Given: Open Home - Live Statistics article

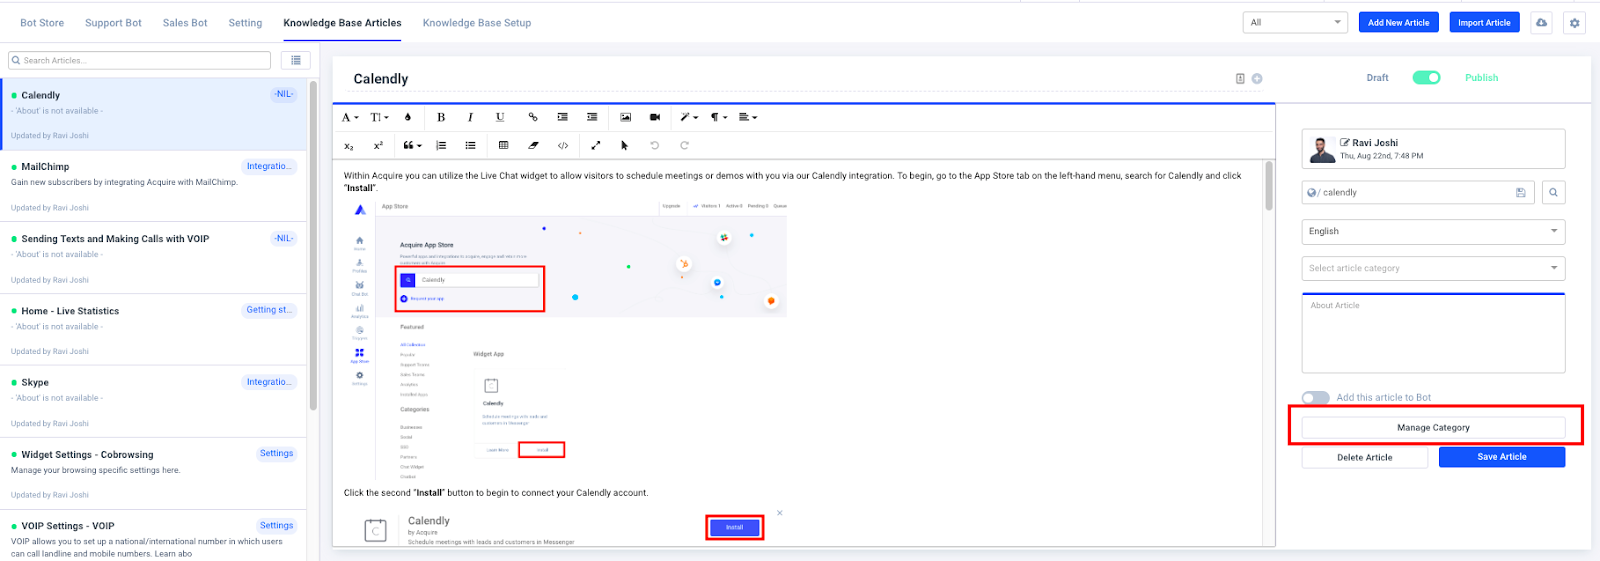Looking at the screenshot, I should tap(154, 330).
